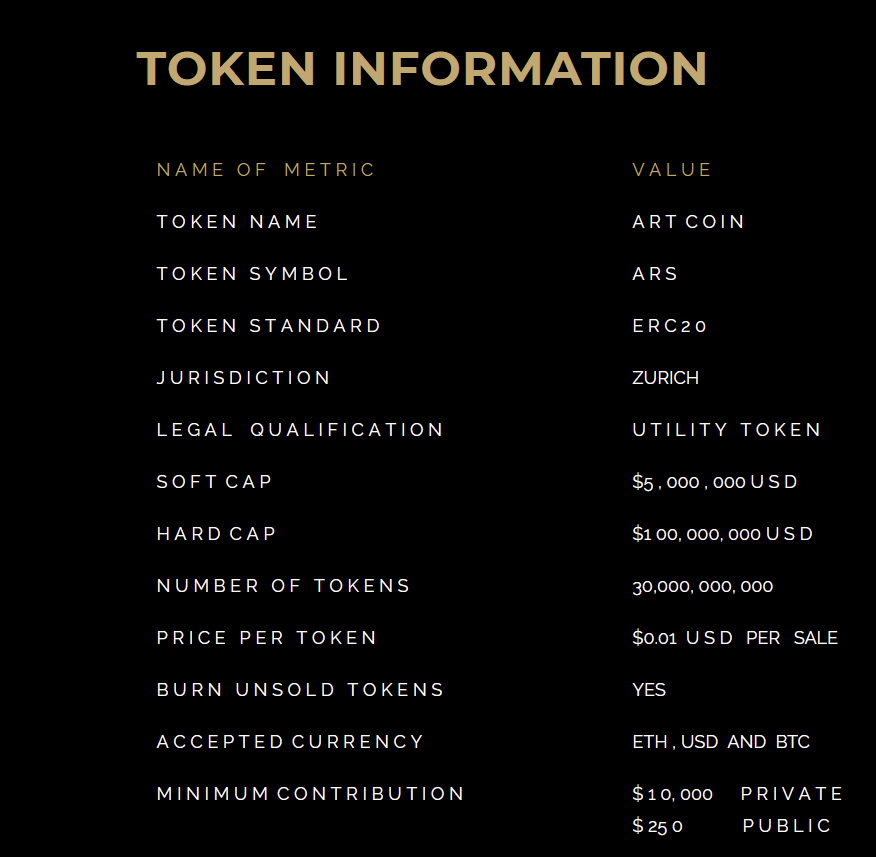Click the NAME OF METRIC column header
The image size is (876, 857).
click(266, 170)
